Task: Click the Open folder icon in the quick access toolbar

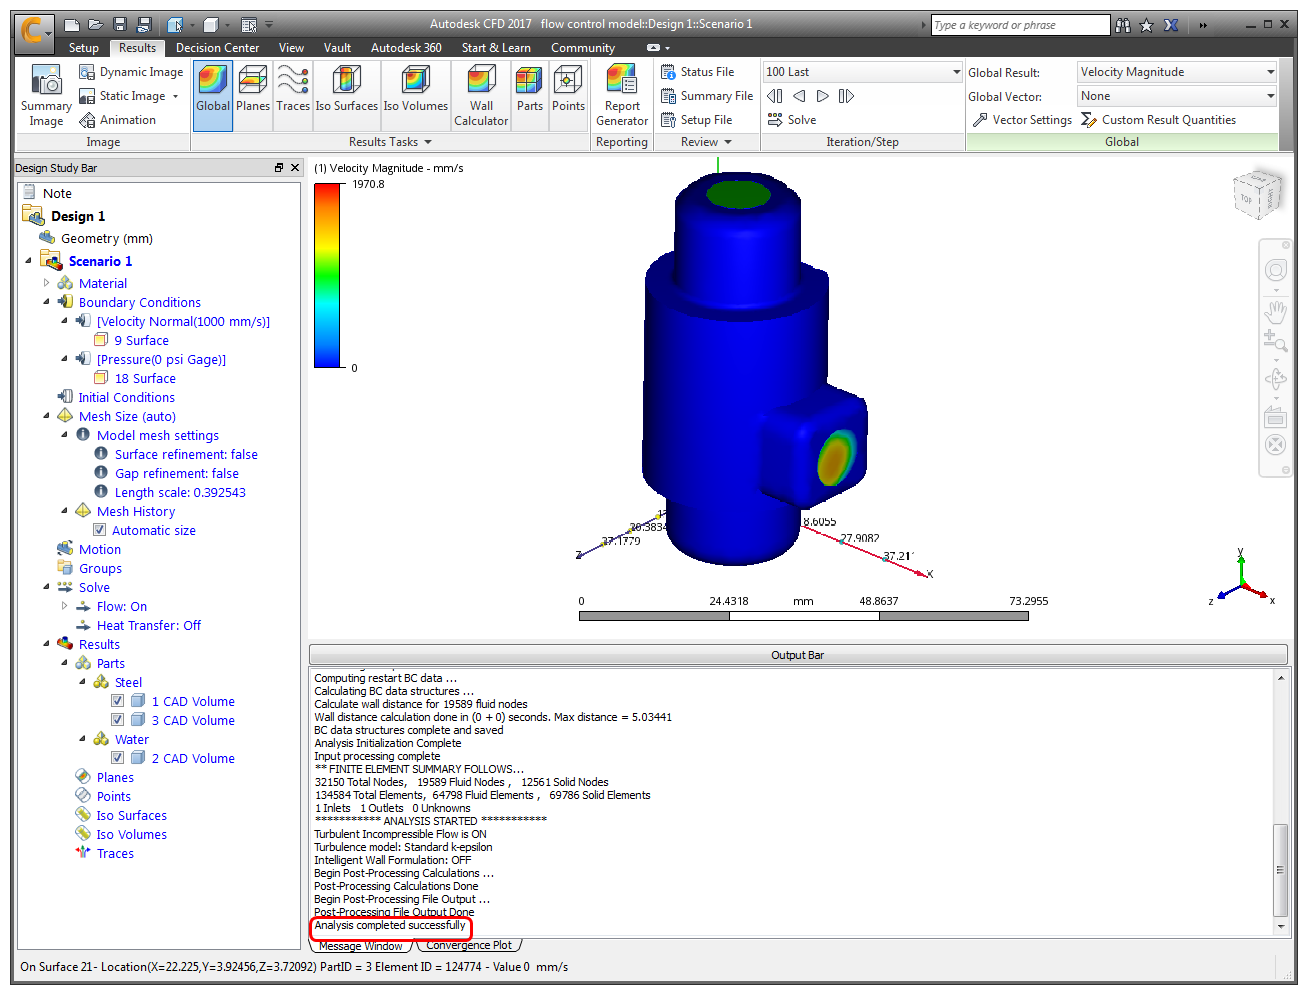Action: pyautogui.click(x=95, y=25)
